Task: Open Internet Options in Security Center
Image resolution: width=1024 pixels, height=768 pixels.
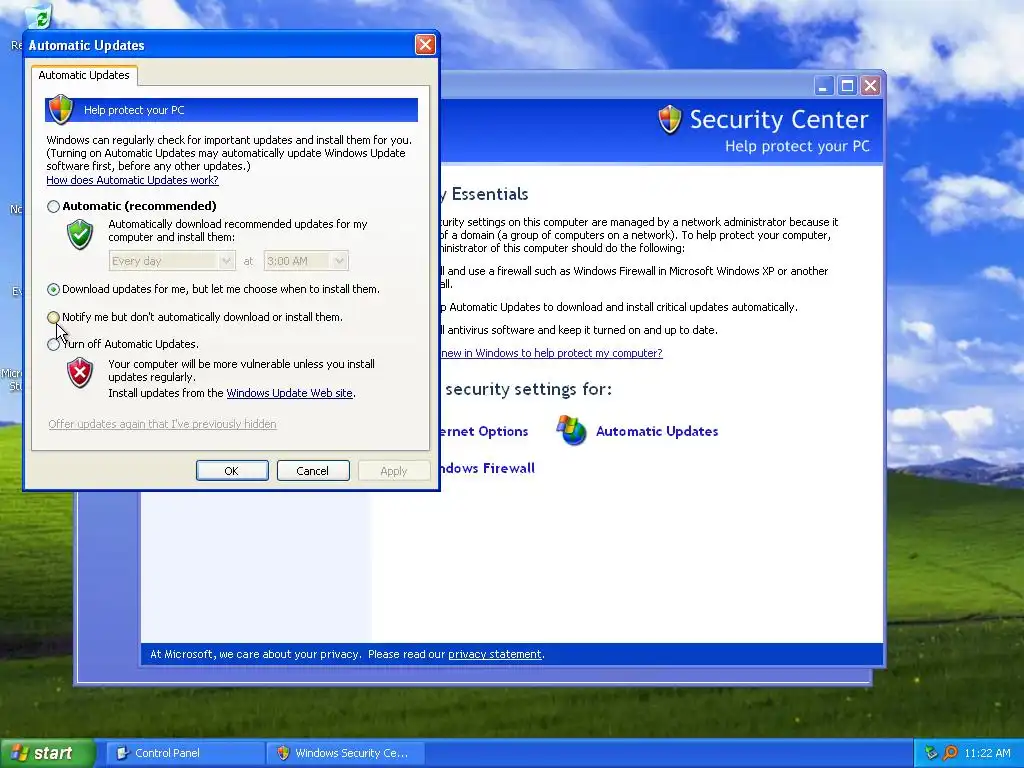Action: (484, 432)
